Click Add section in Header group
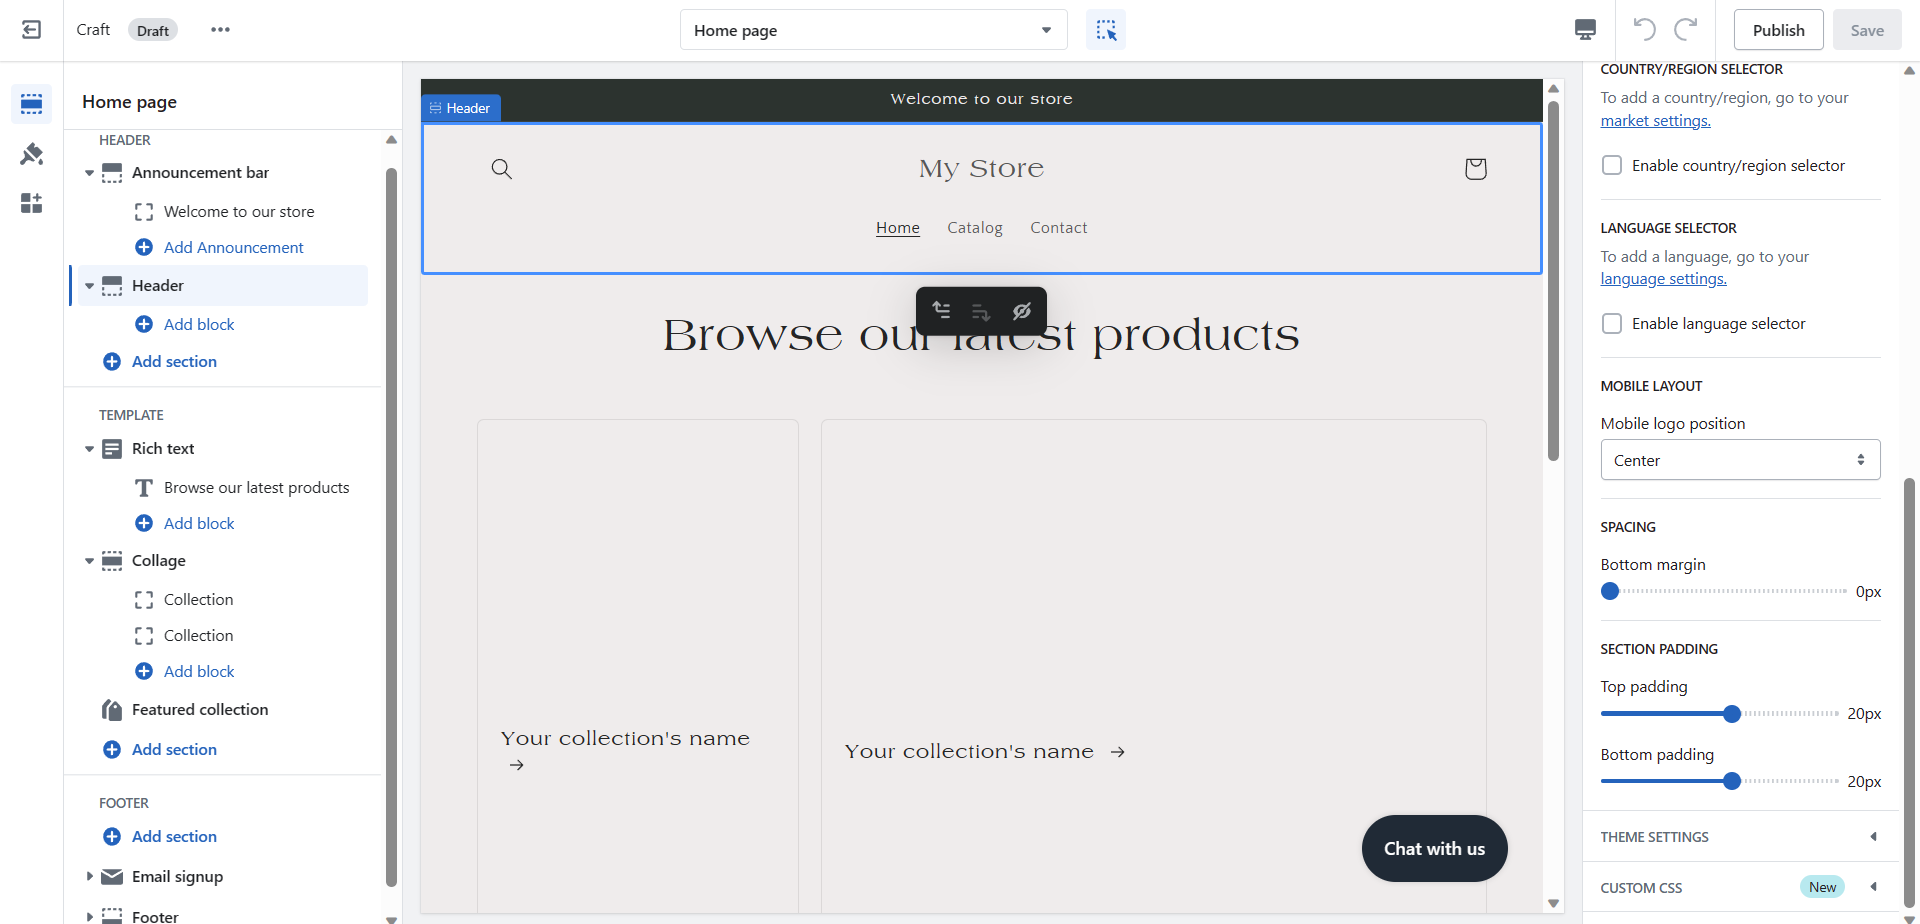The height and width of the screenshot is (924, 1920). tap(174, 361)
